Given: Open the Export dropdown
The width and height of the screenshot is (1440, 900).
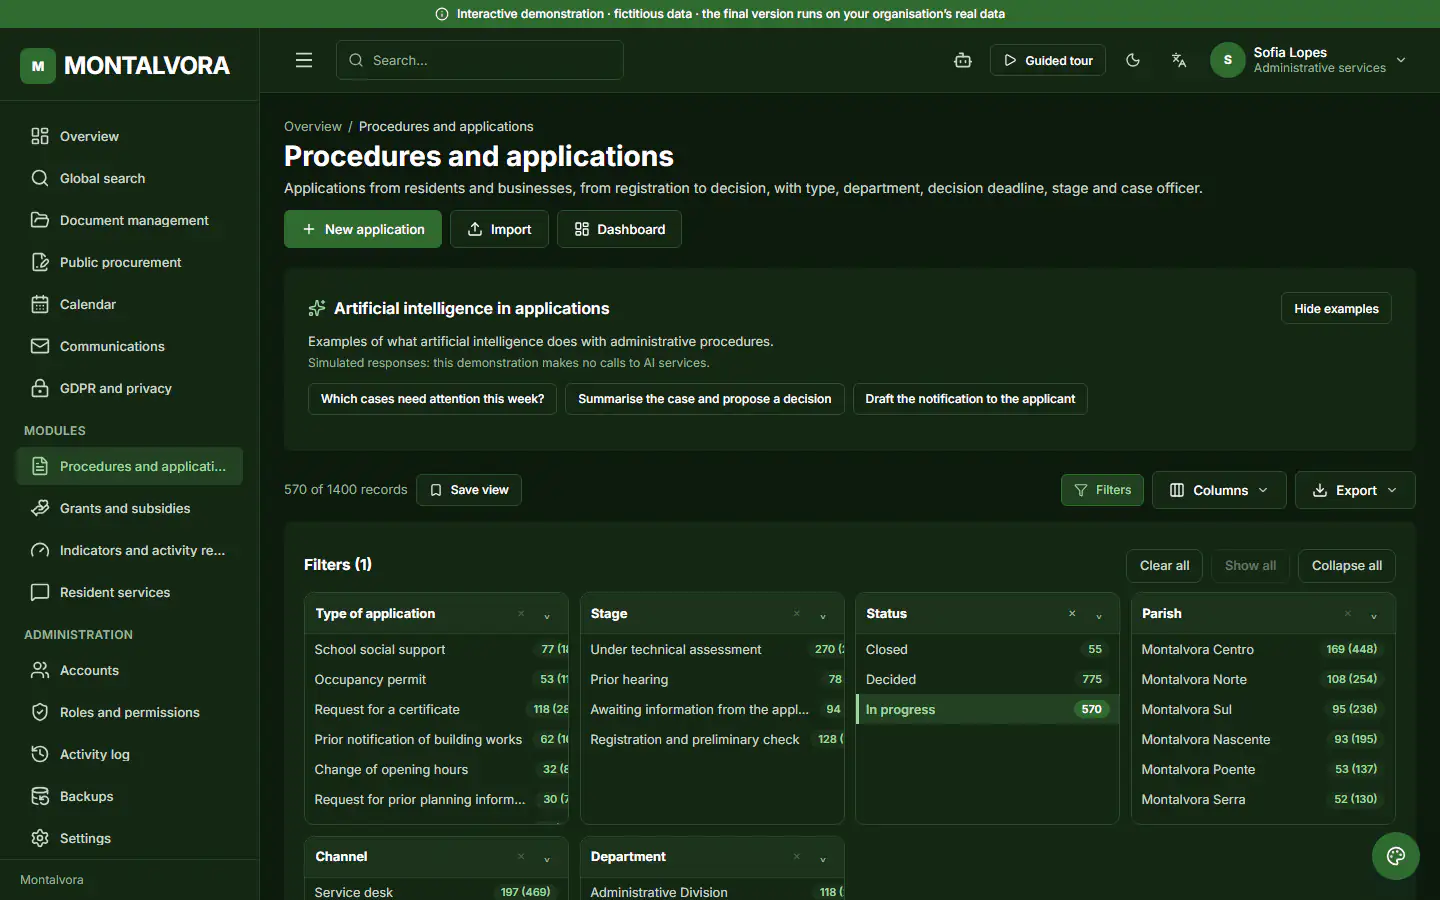Looking at the screenshot, I should coord(1355,490).
